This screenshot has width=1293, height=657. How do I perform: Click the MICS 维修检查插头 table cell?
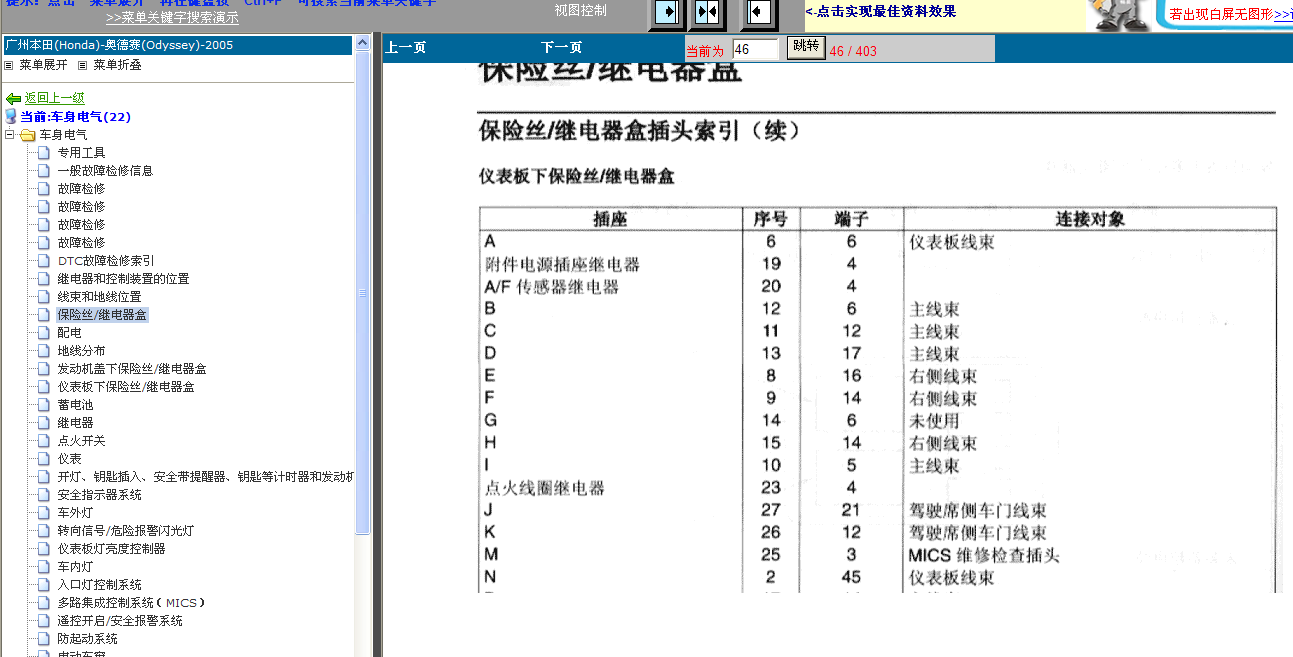tap(984, 555)
